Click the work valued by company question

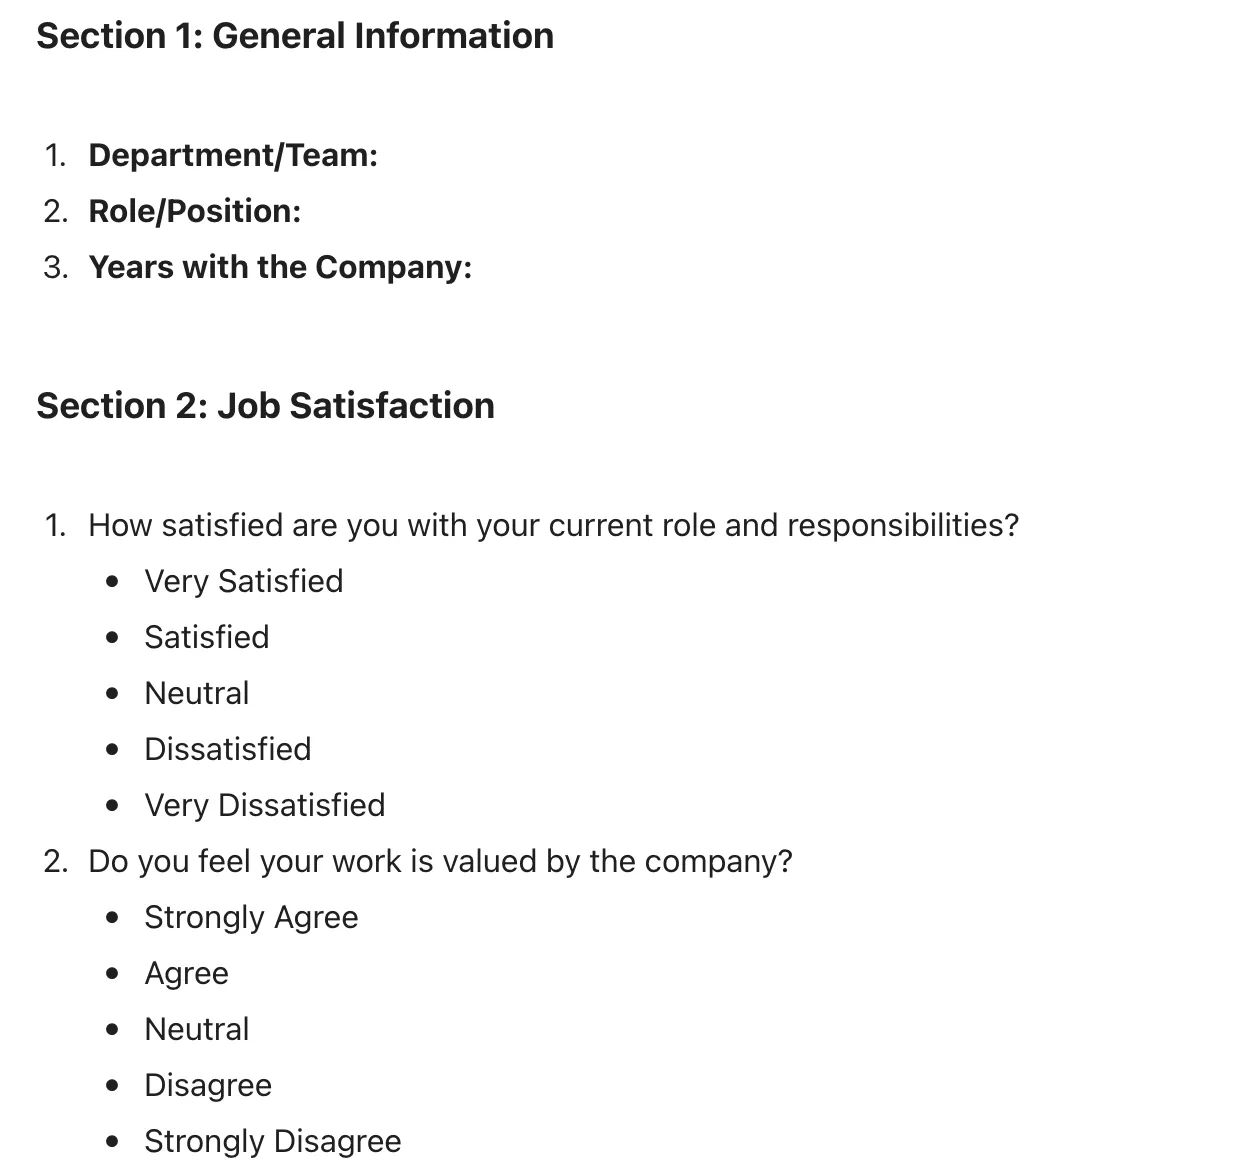point(440,861)
